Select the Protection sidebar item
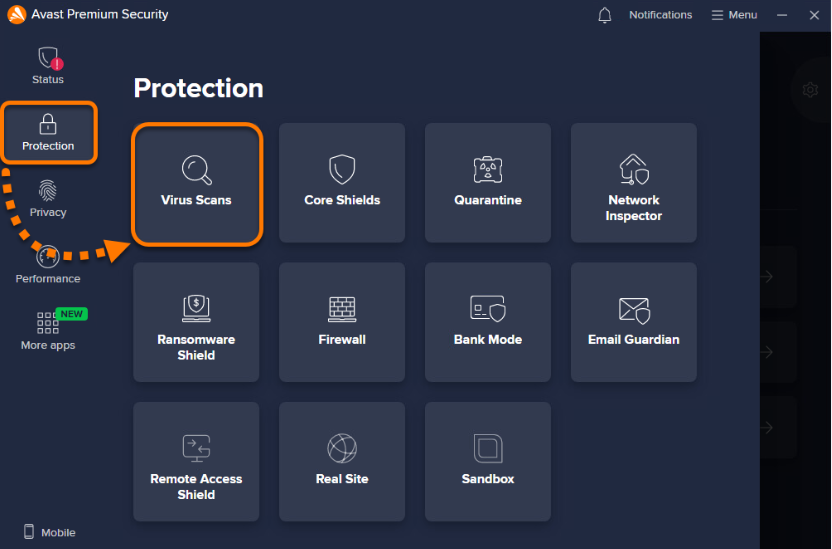 [48, 132]
